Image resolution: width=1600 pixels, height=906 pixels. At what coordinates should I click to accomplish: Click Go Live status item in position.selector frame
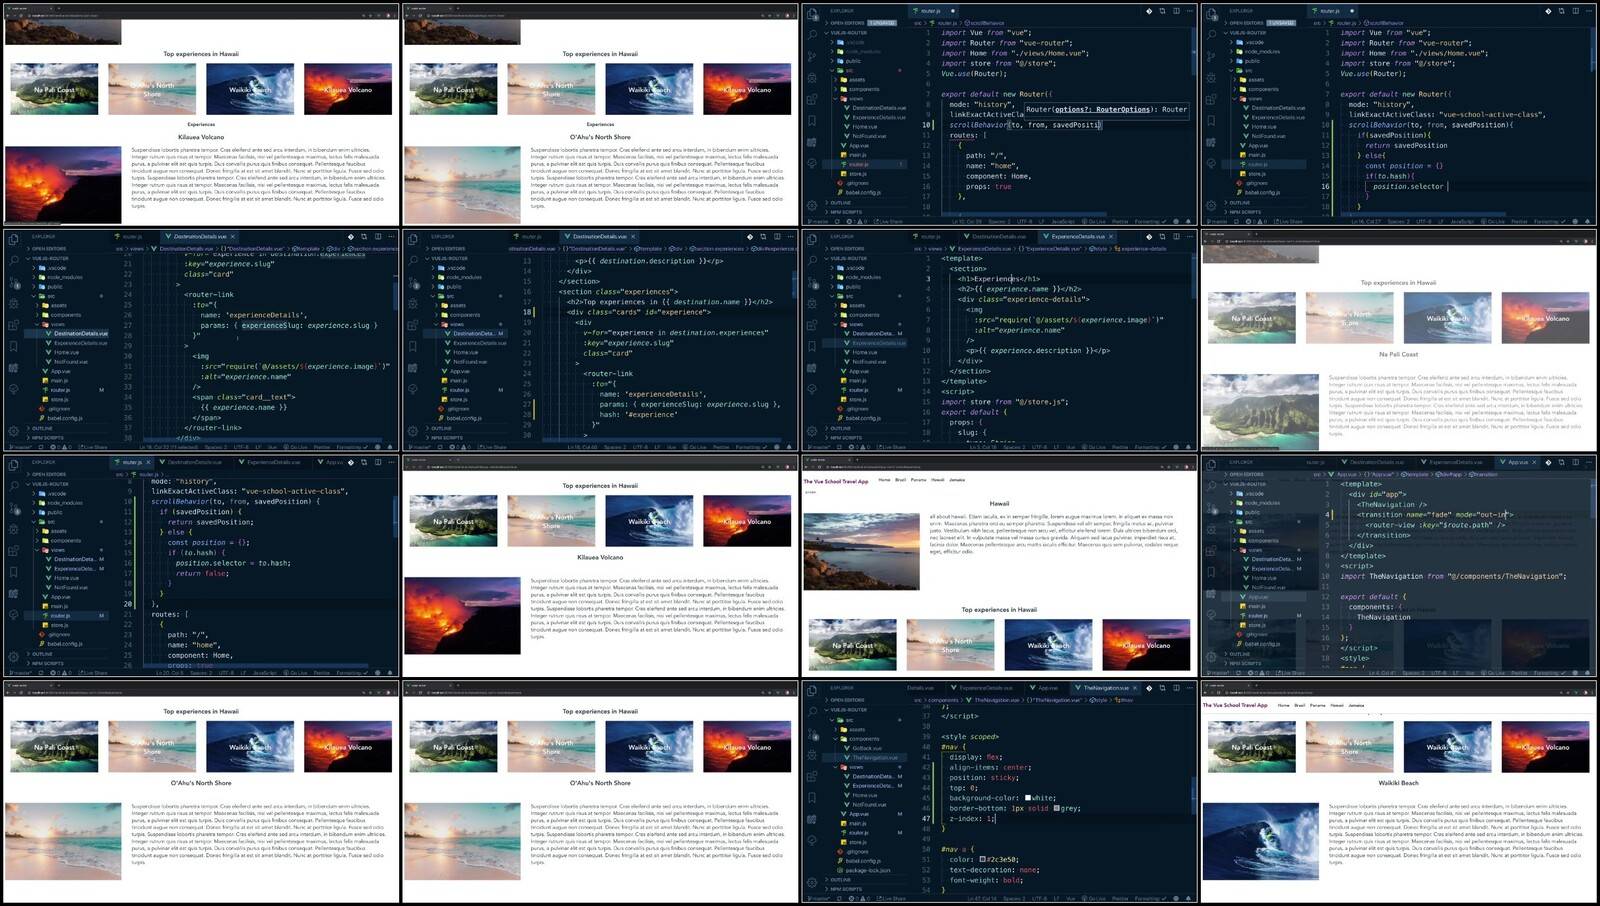[x=1493, y=222]
